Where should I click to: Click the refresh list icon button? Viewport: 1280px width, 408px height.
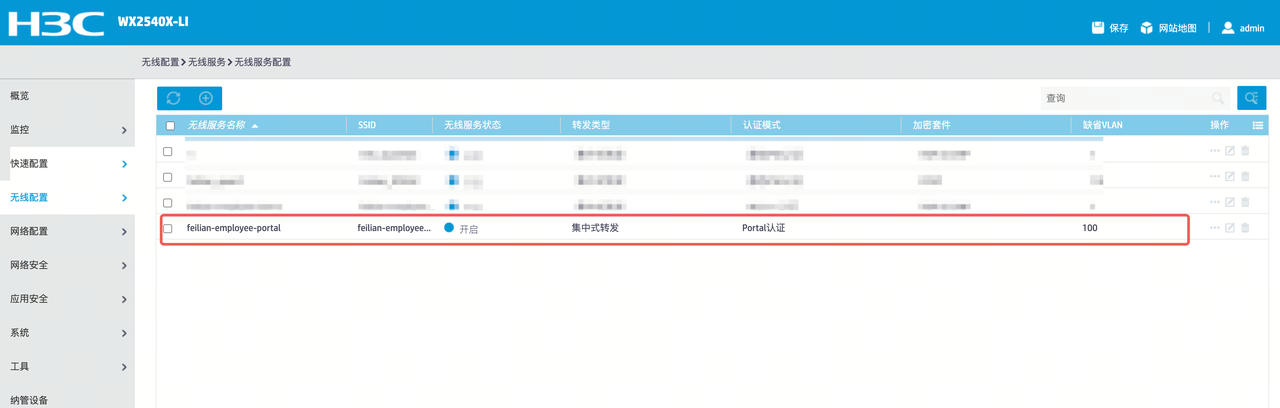click(173, 98)
